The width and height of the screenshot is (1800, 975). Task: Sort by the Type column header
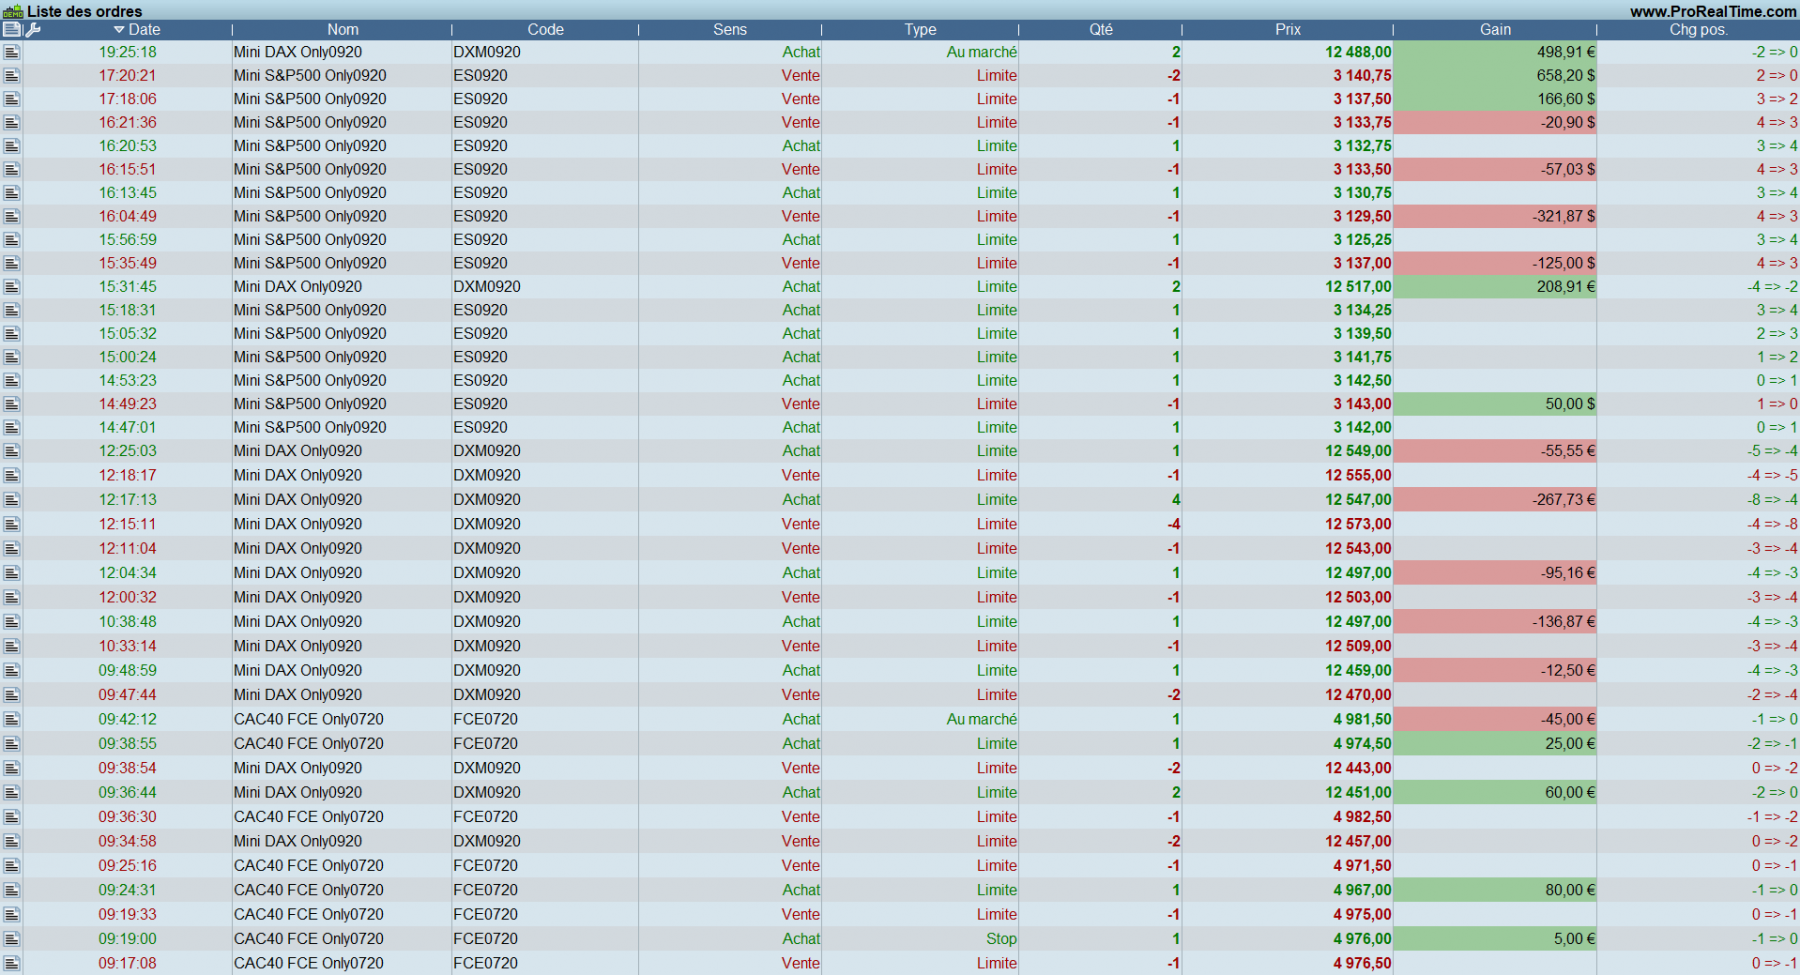[920, 30]
